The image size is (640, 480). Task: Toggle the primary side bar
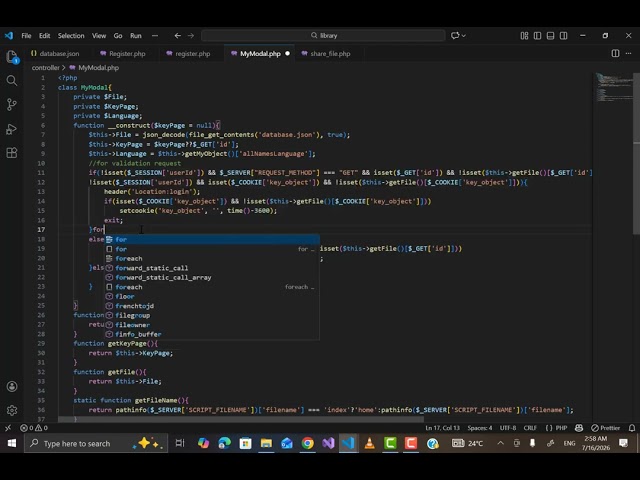pos(537,36)
